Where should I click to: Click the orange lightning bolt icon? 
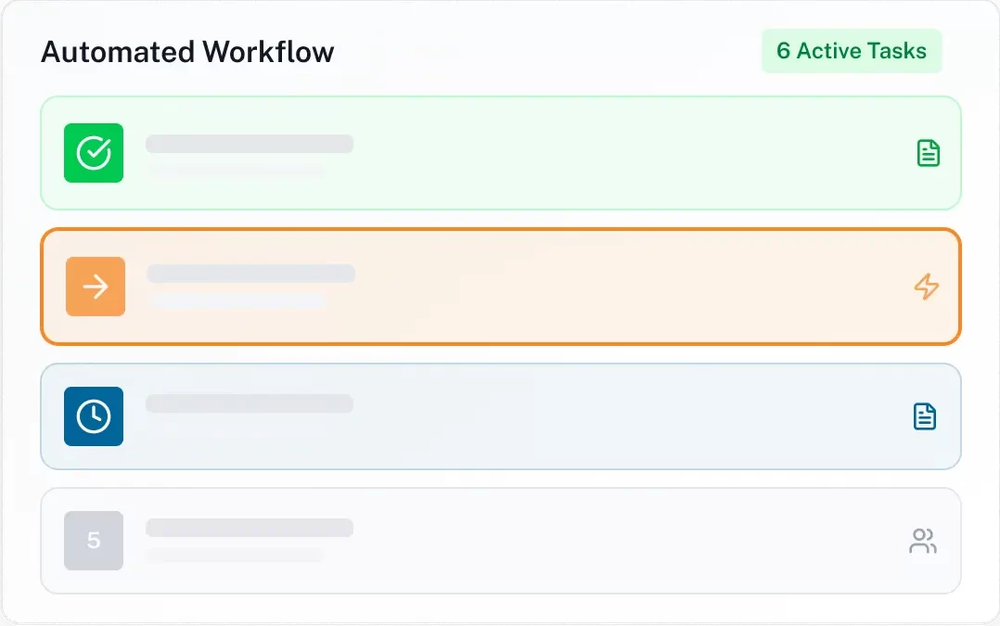point(927,287)
